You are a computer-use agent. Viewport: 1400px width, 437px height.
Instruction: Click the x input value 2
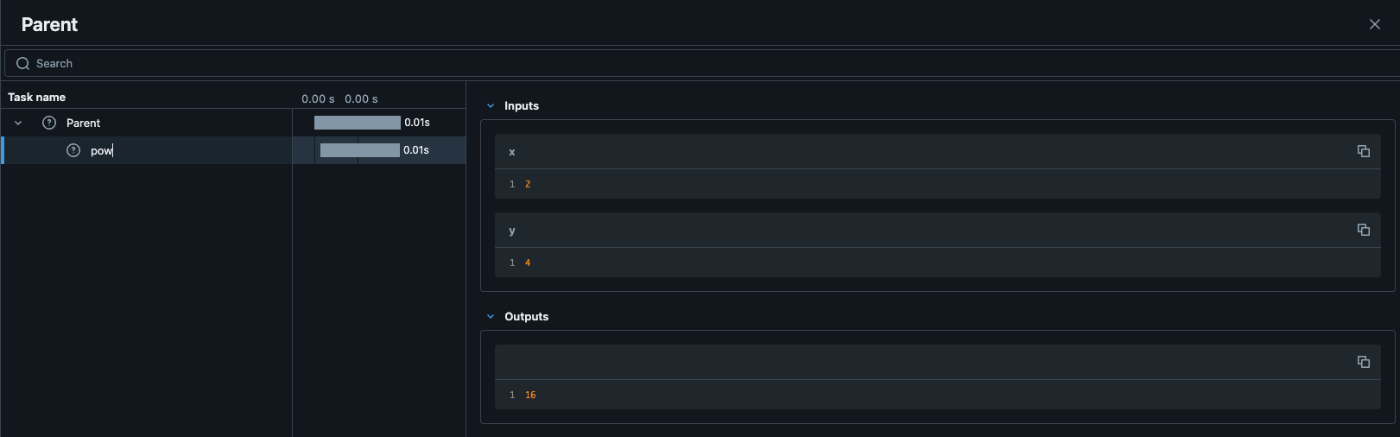tap(527, 184)
